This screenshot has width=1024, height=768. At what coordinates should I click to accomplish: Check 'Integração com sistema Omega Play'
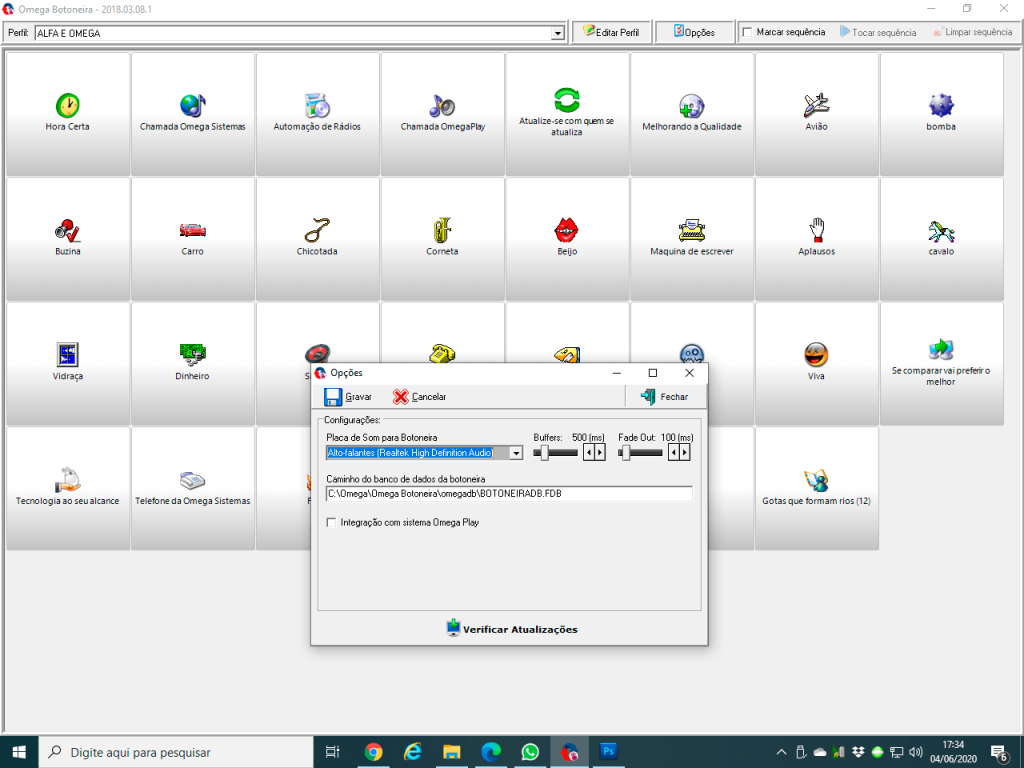(x=332, y=522)
